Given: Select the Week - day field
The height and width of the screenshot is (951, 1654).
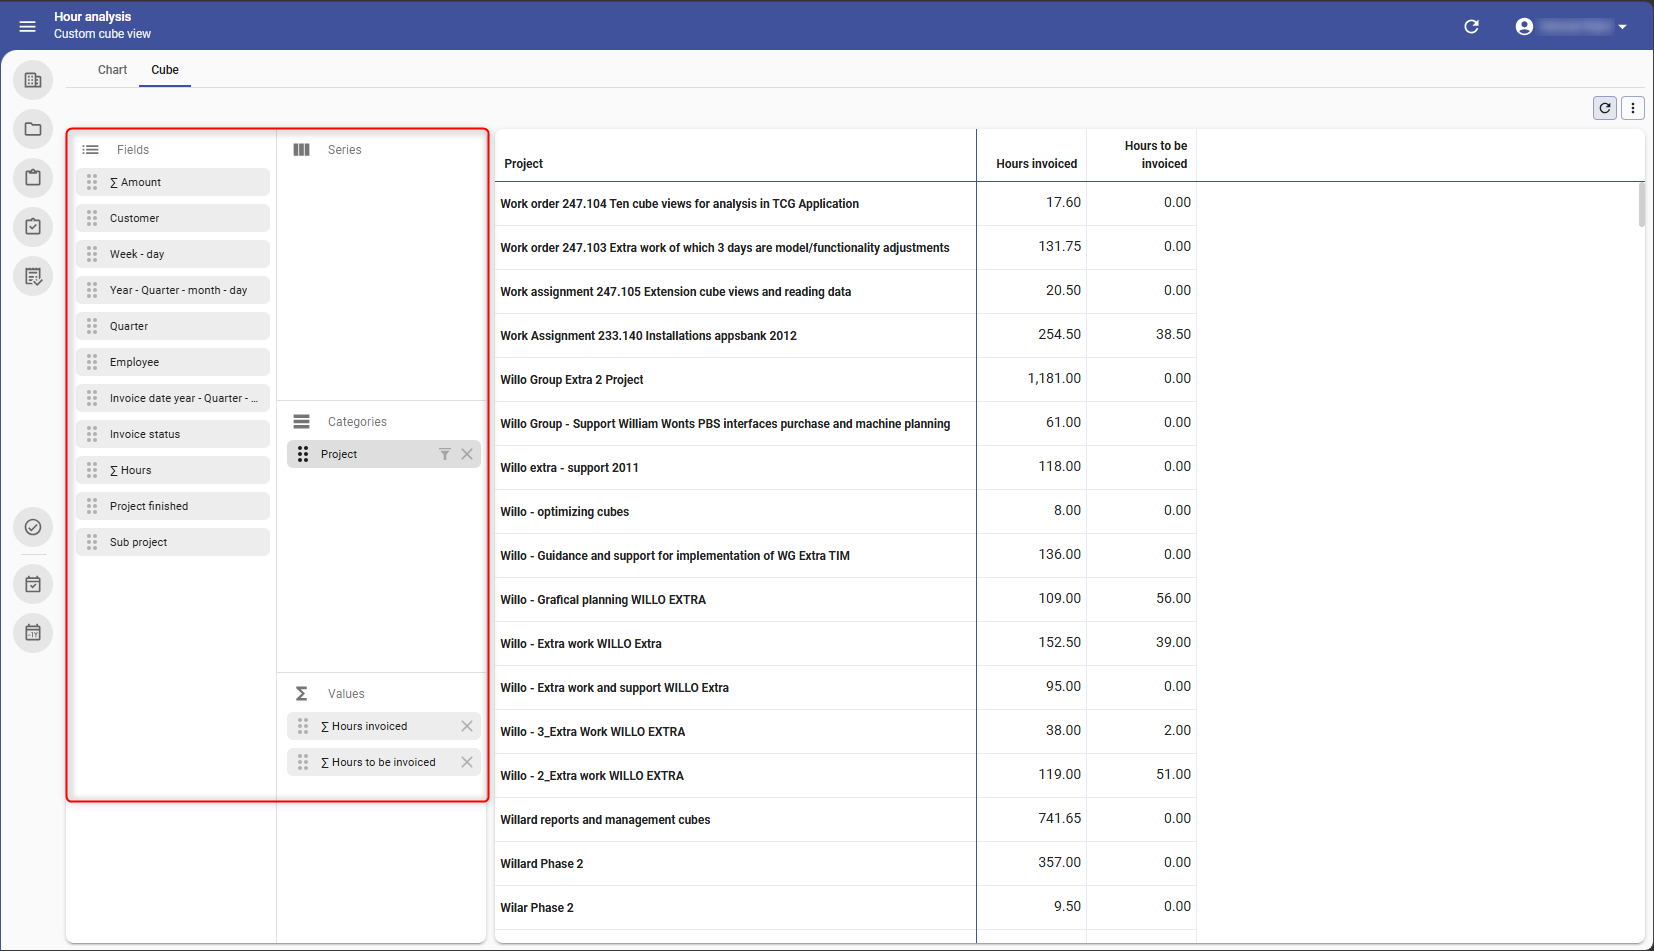Looking at the screenshot, I should coord(173,254).
